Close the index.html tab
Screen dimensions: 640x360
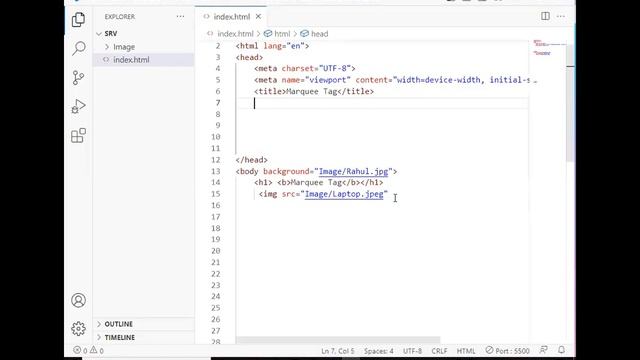(x=258, y=17)
